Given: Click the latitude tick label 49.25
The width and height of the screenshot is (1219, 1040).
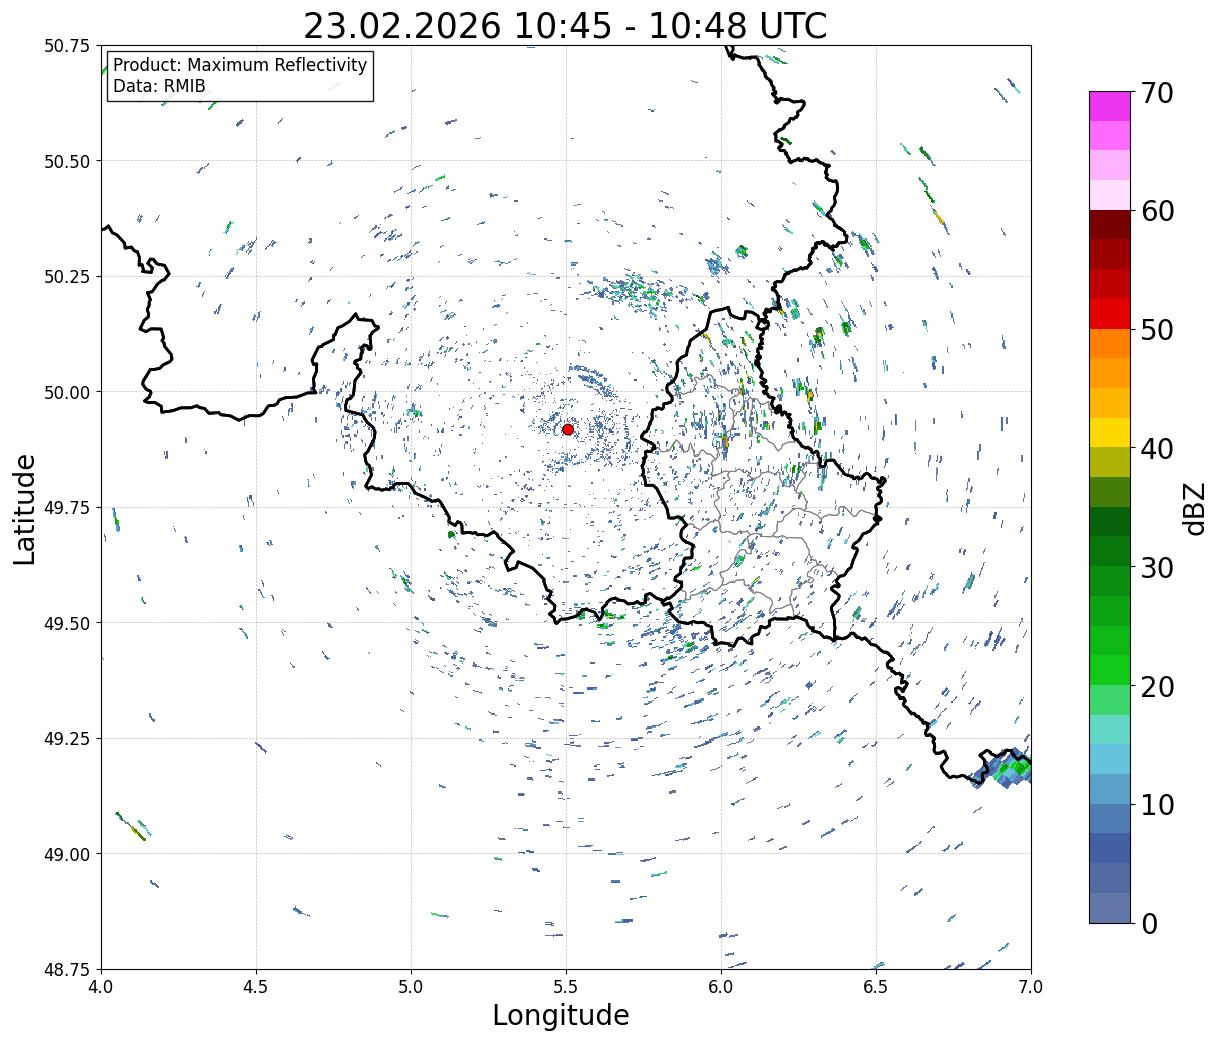Looking at the screenshot, I should point(67,739).
